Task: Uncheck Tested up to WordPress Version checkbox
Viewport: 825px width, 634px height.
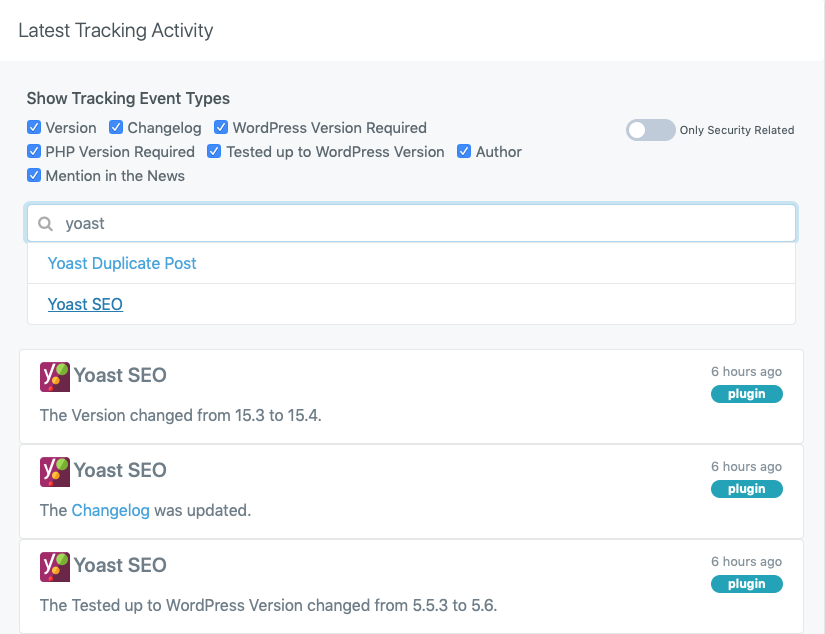Action: pos(214,152)
